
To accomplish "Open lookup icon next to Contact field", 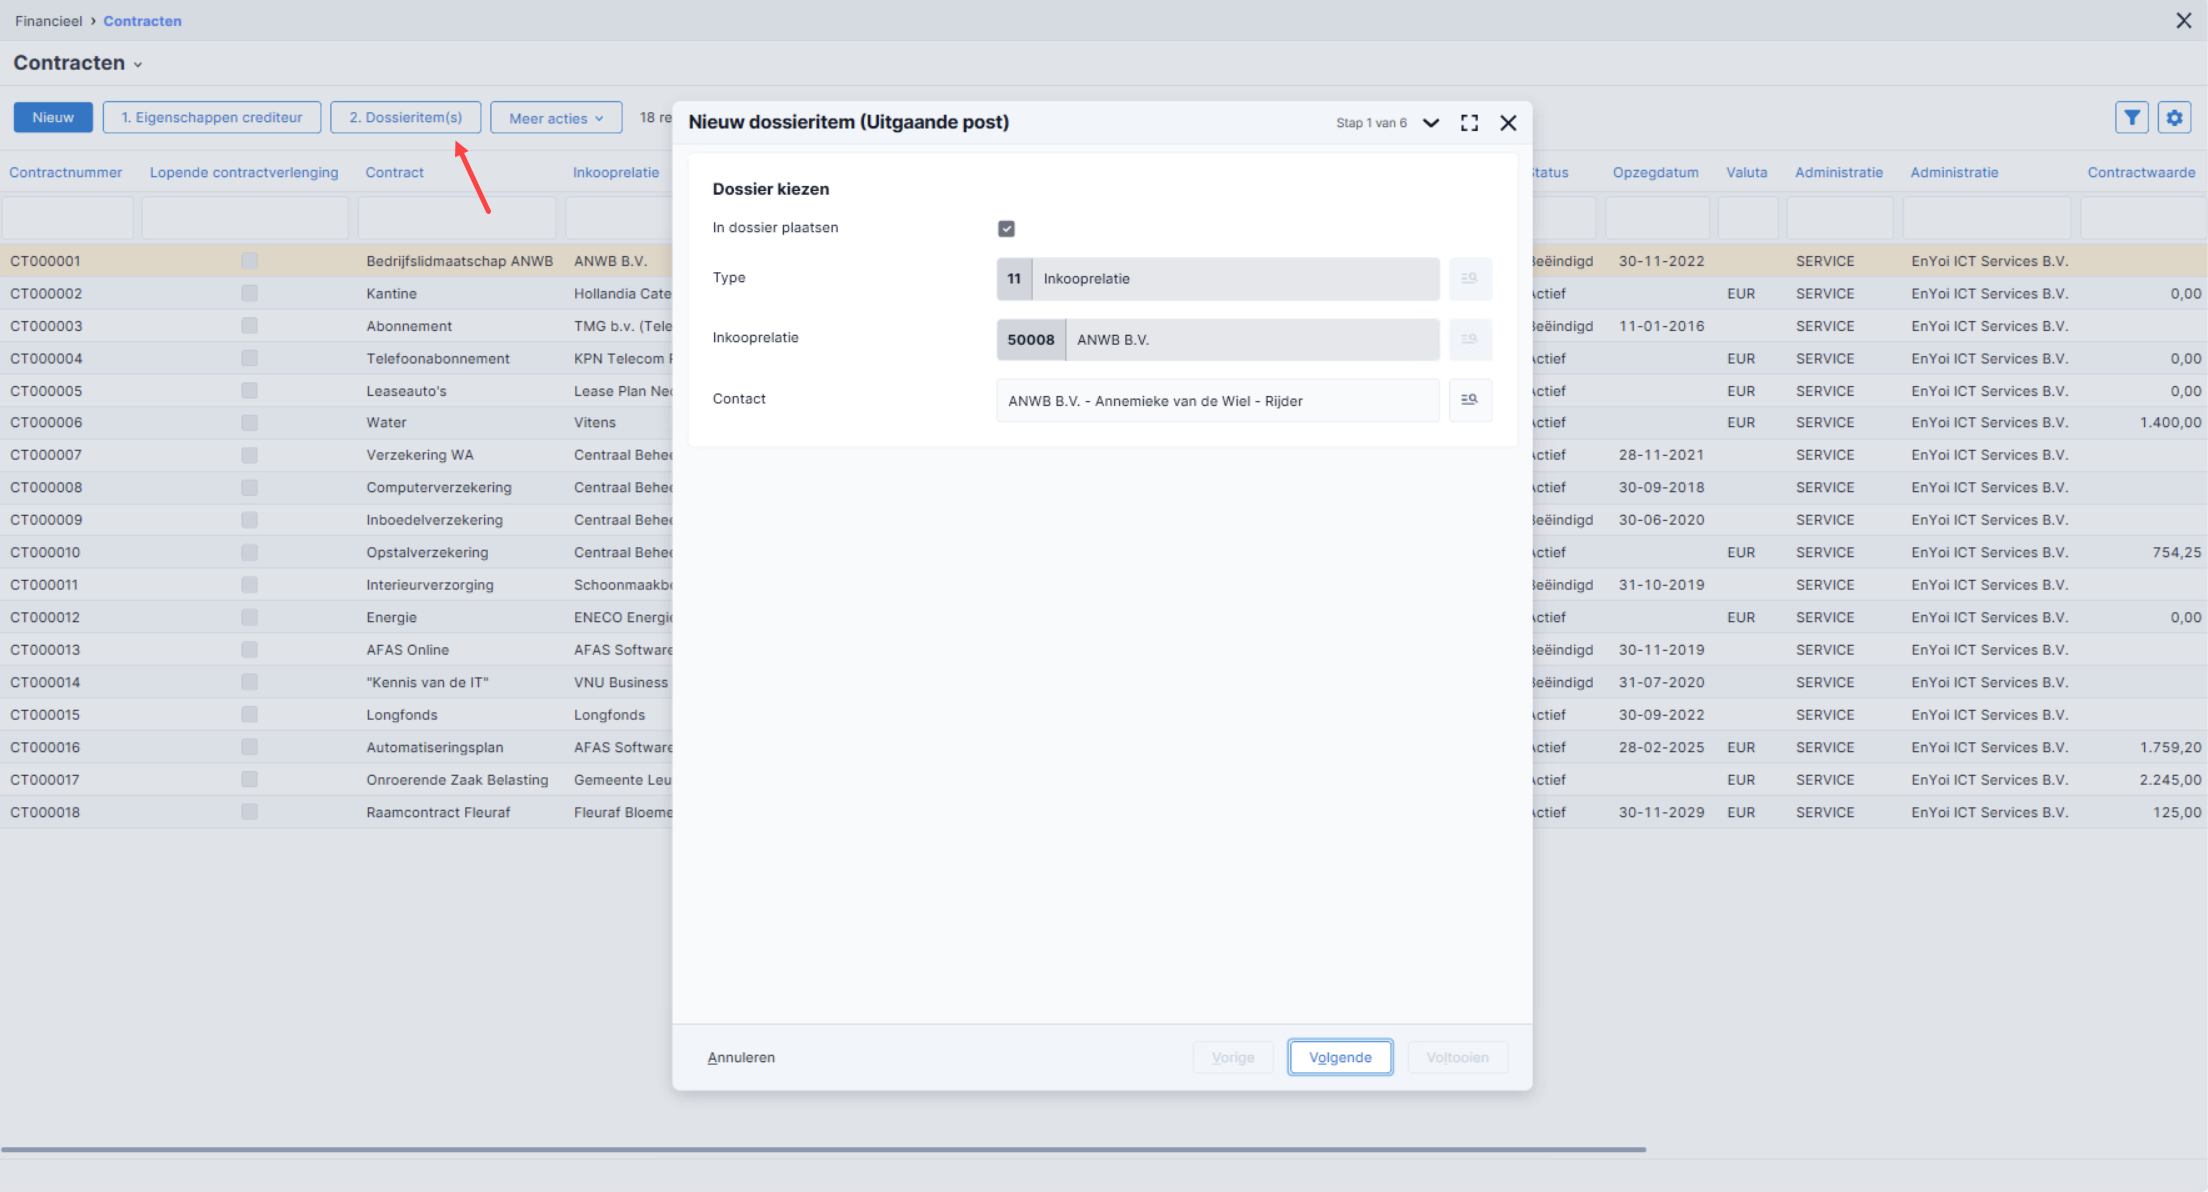I will pyautogui.click(x=1470, y=400).
